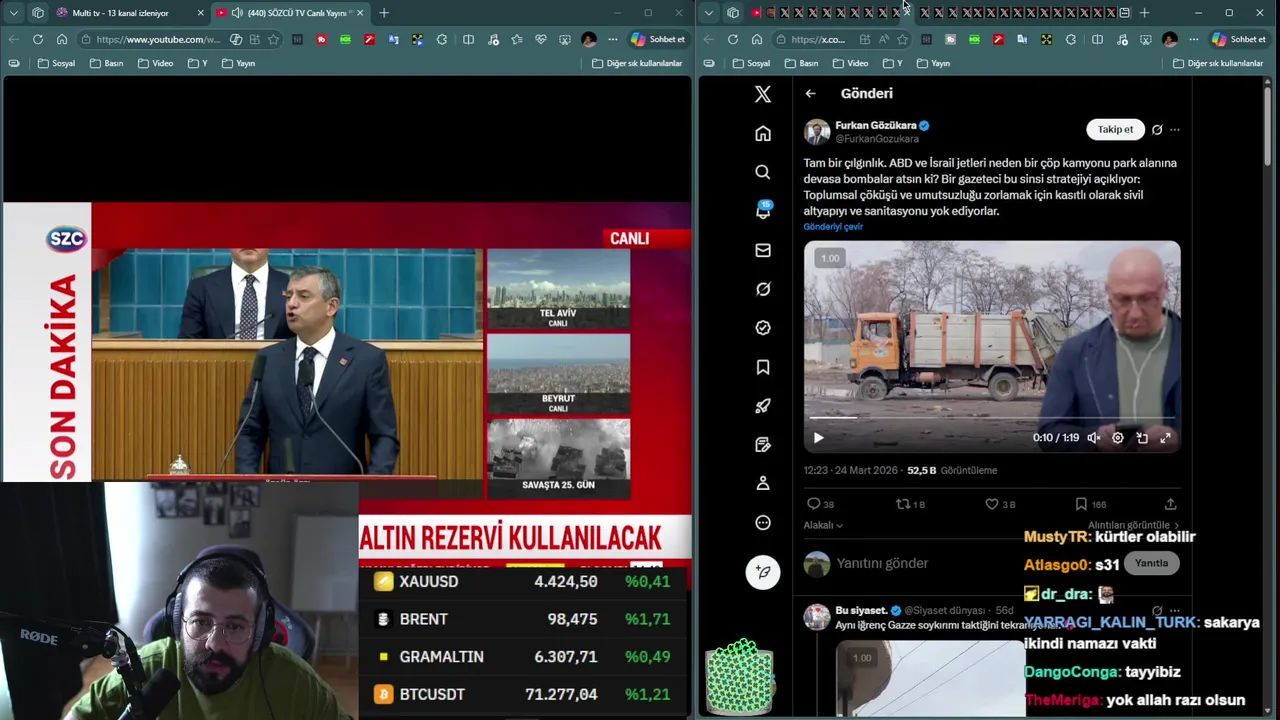Open Video bookmarks folder in X window
Image resolution: width=1280 pixels, height=720 pixels.
[850, 63]
